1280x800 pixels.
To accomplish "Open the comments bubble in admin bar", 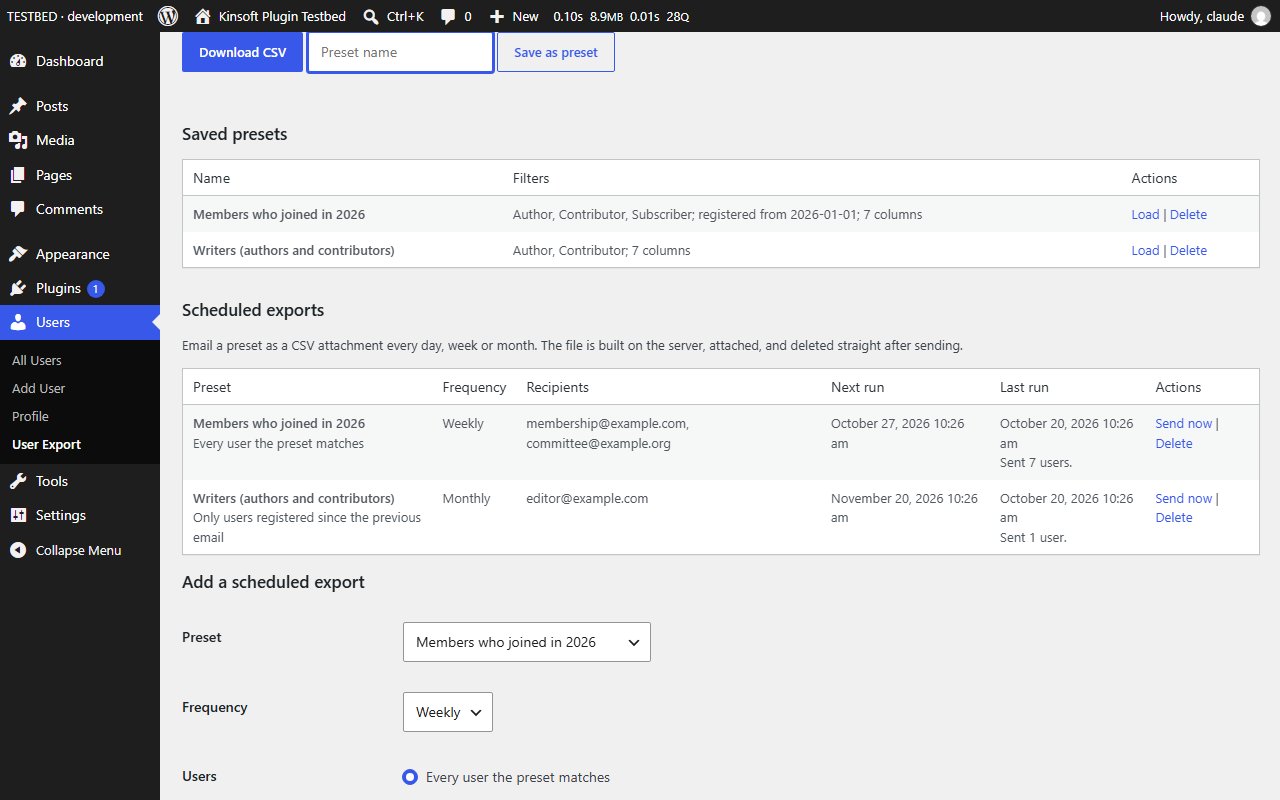I will (448, 16).
